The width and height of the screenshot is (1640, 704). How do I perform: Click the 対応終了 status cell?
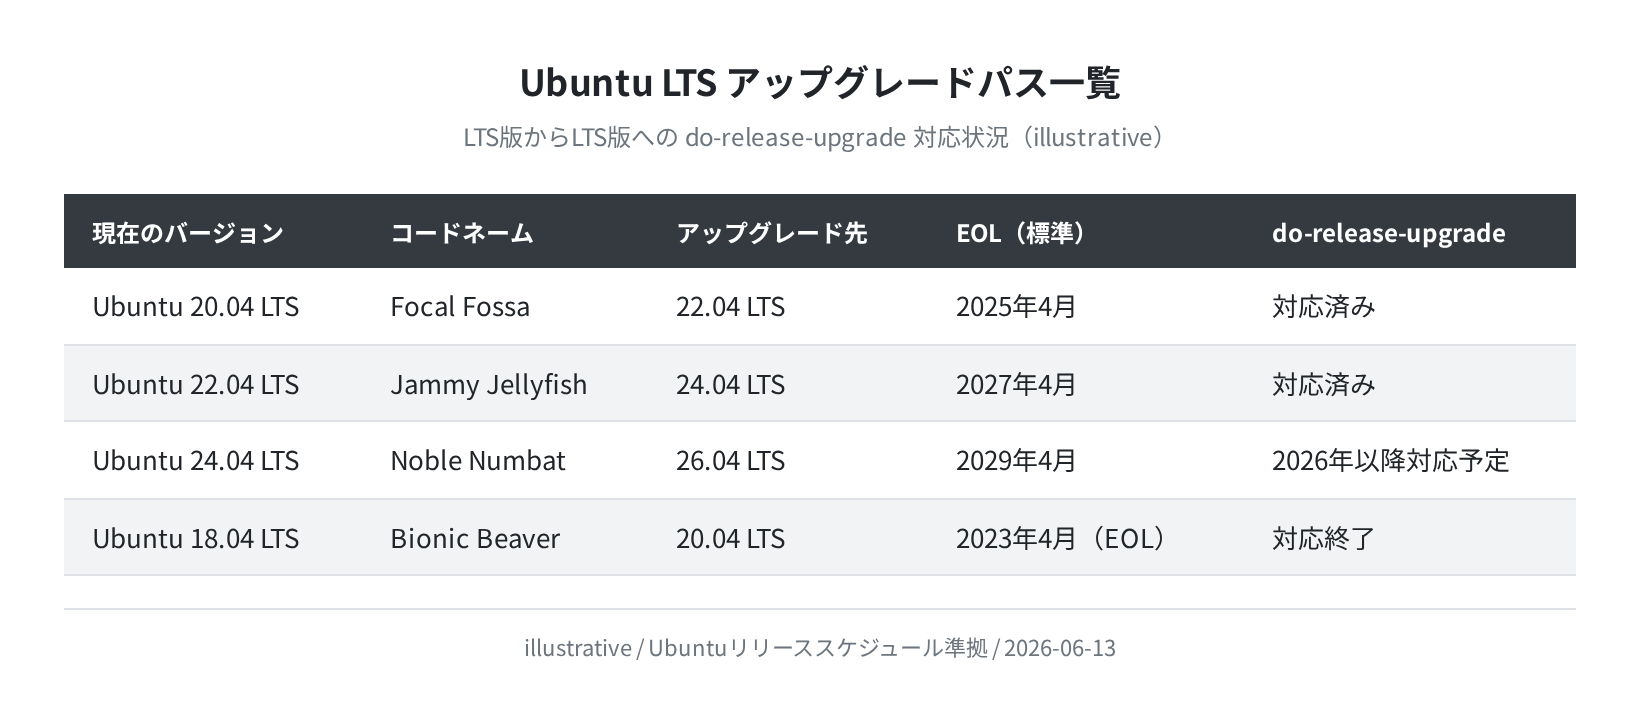(1324, 539)
